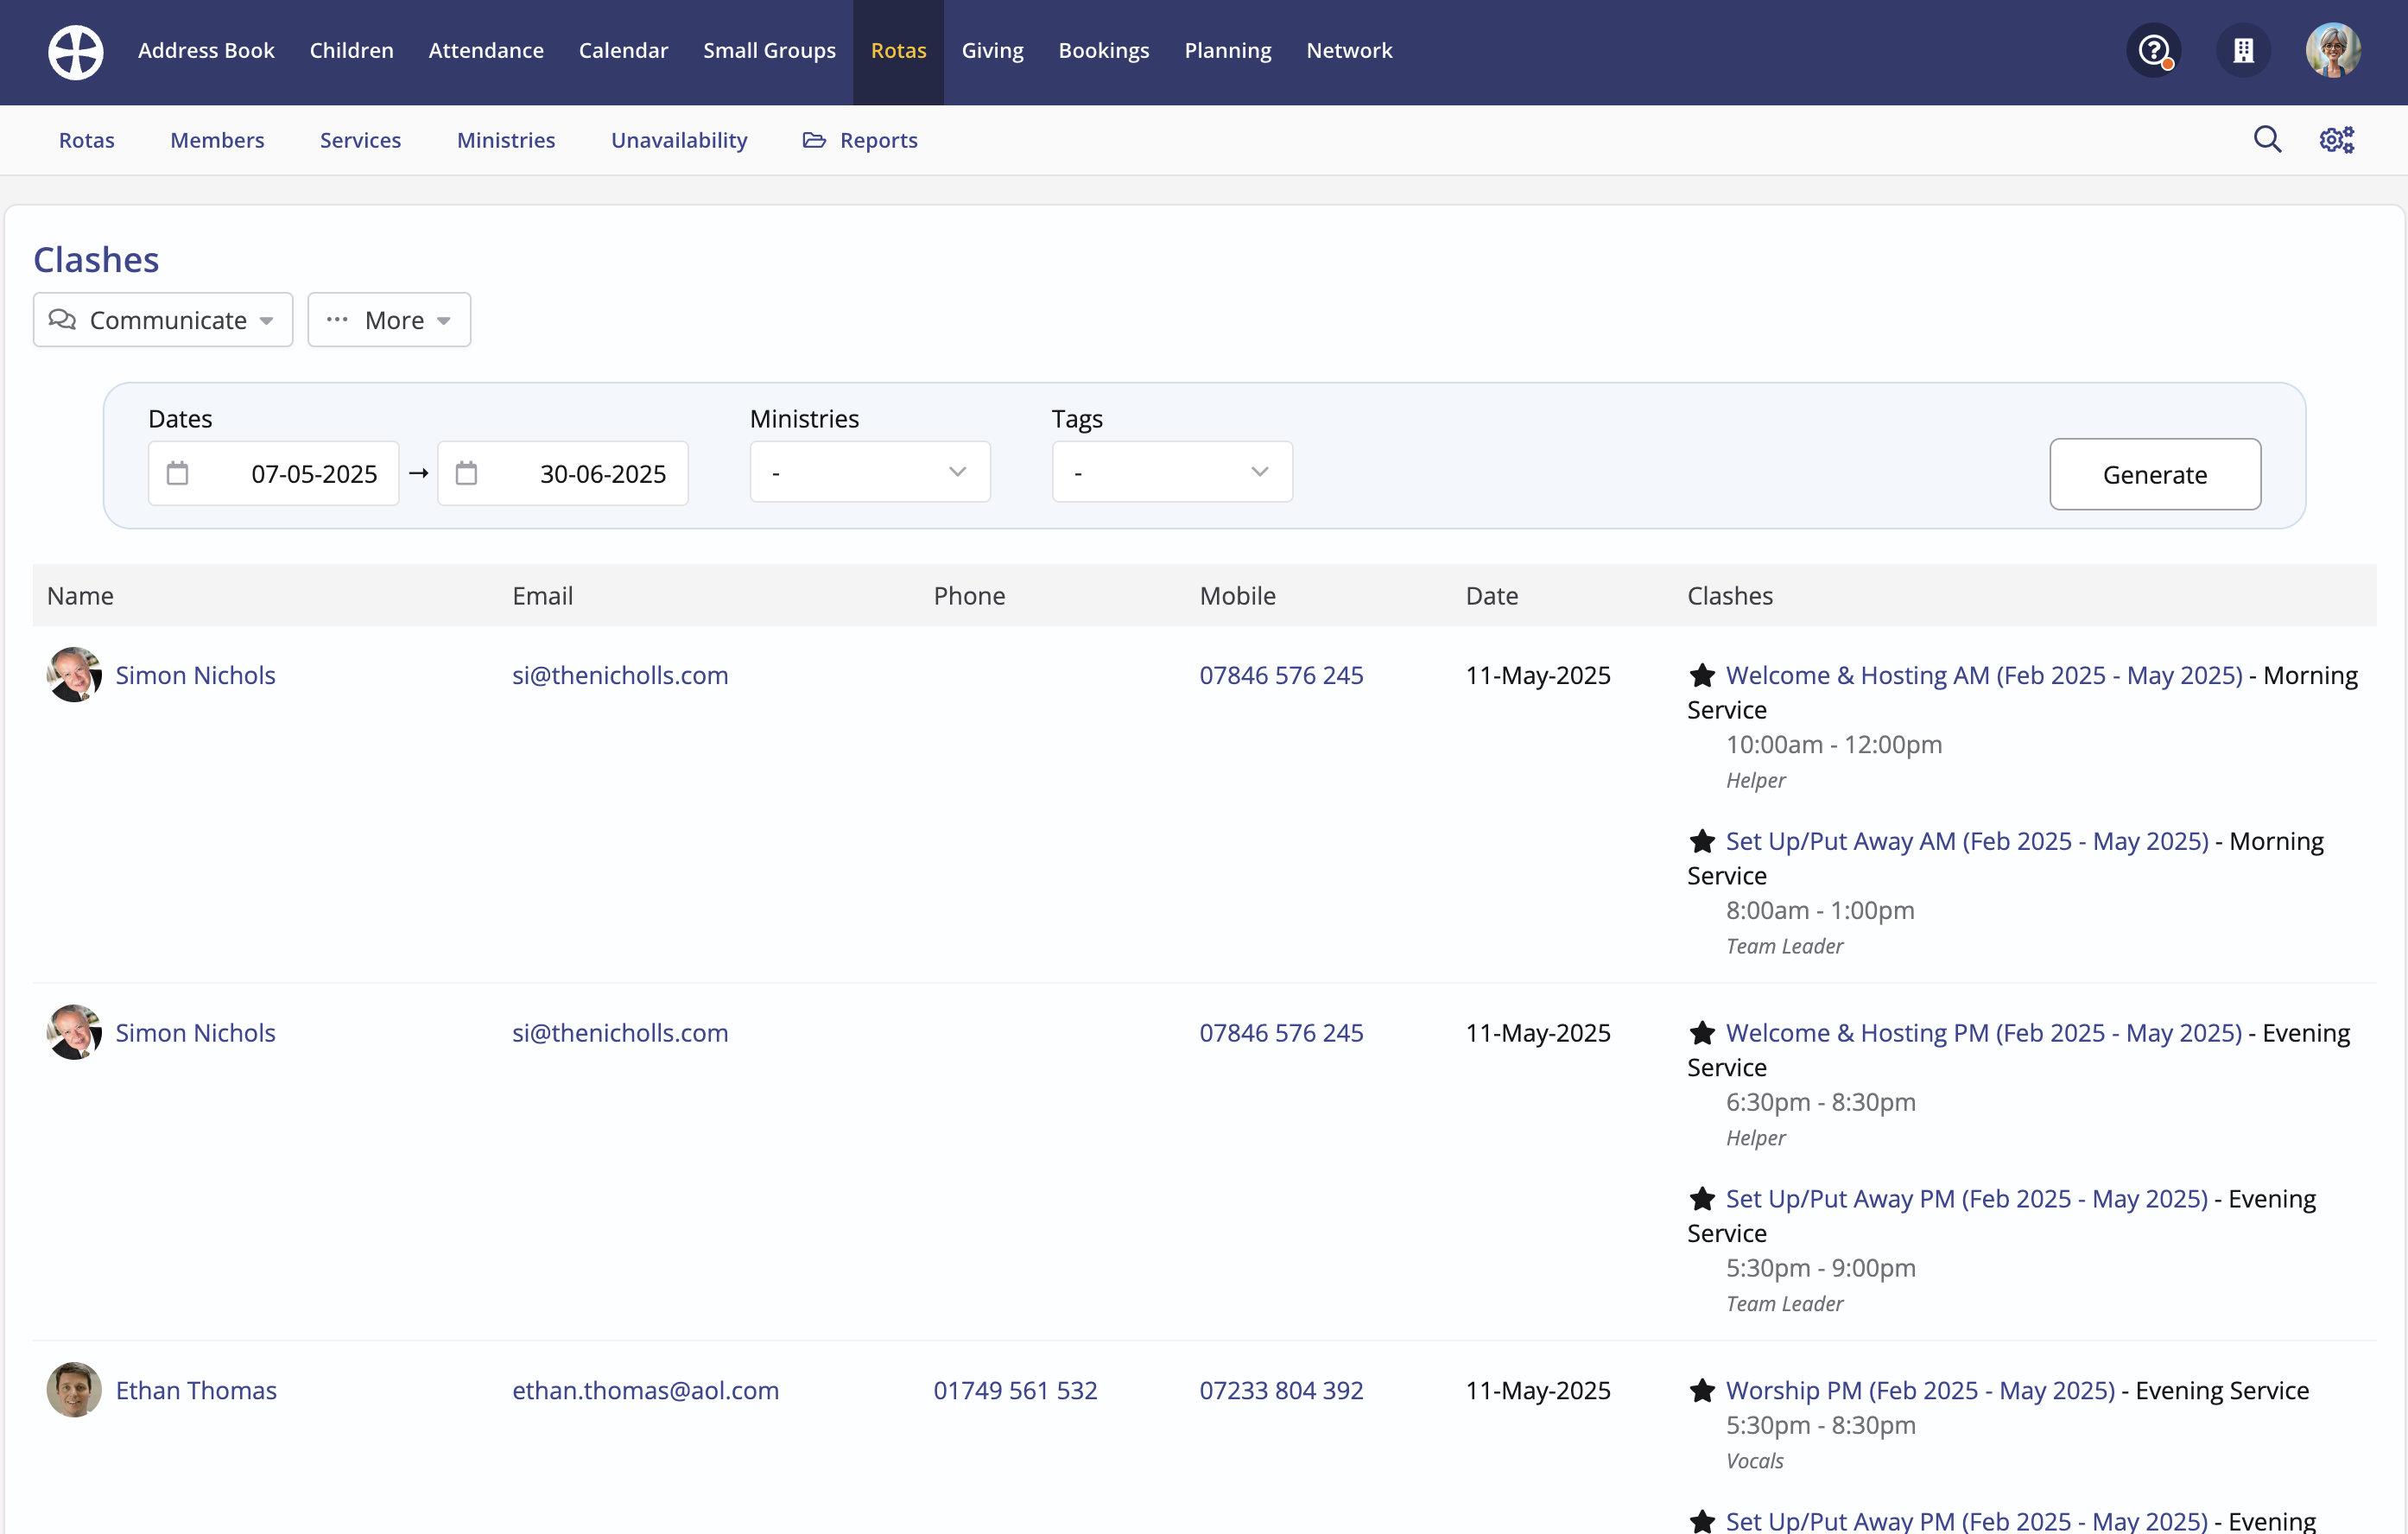Click Ethan Thomas phone 01749 561 532

1015,1390
